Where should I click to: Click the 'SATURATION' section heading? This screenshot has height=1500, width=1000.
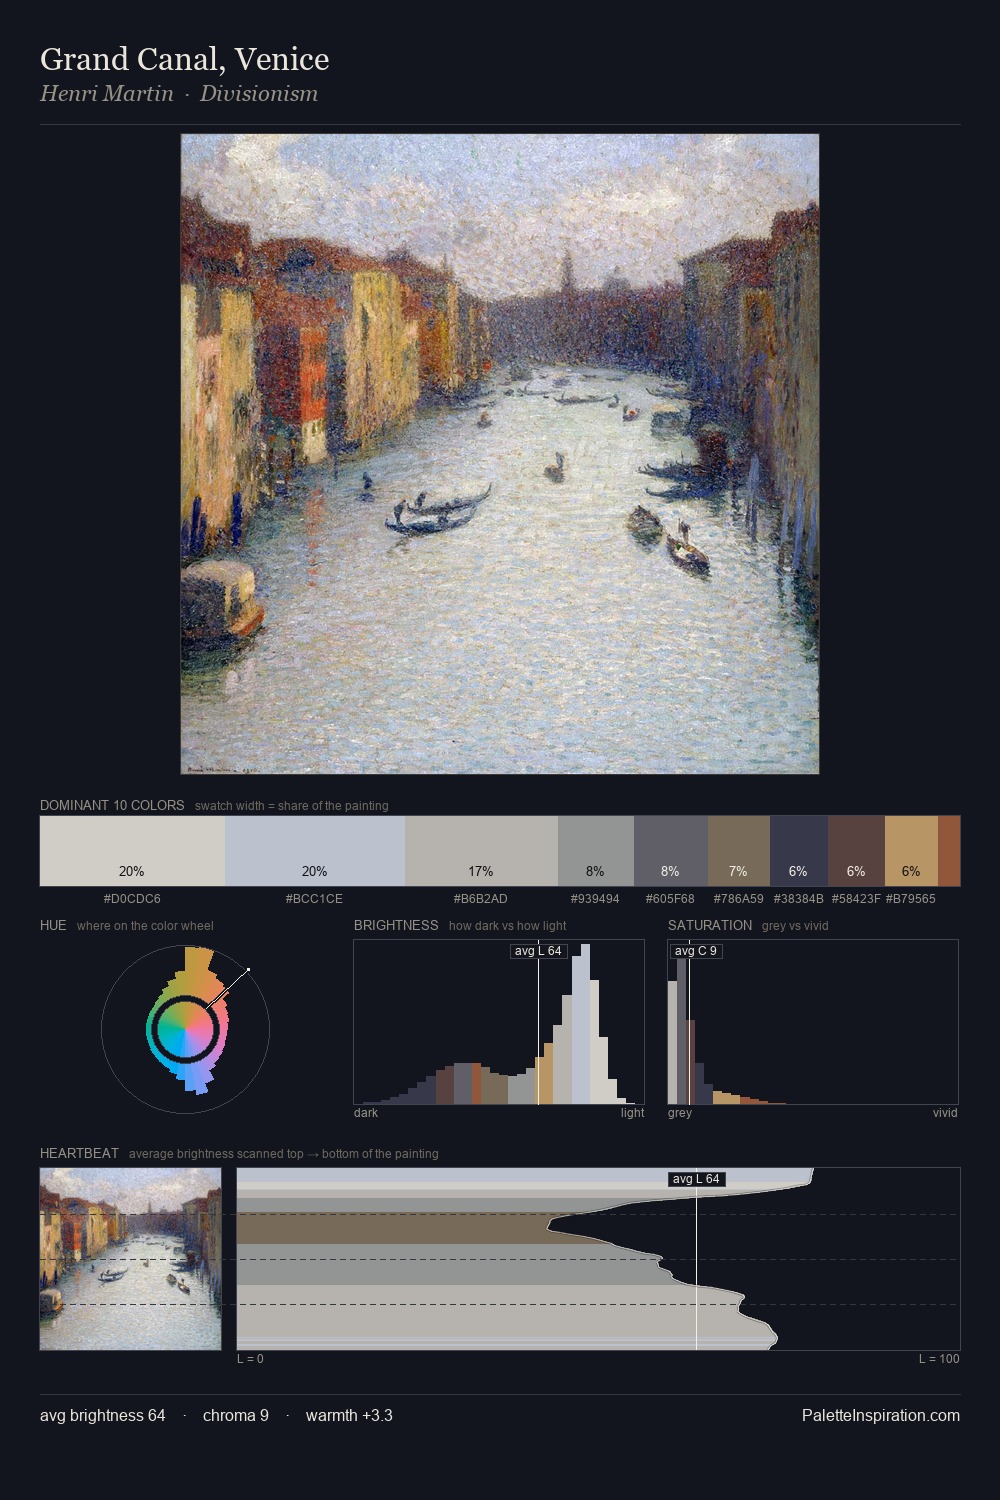click(x=710, y=925)
